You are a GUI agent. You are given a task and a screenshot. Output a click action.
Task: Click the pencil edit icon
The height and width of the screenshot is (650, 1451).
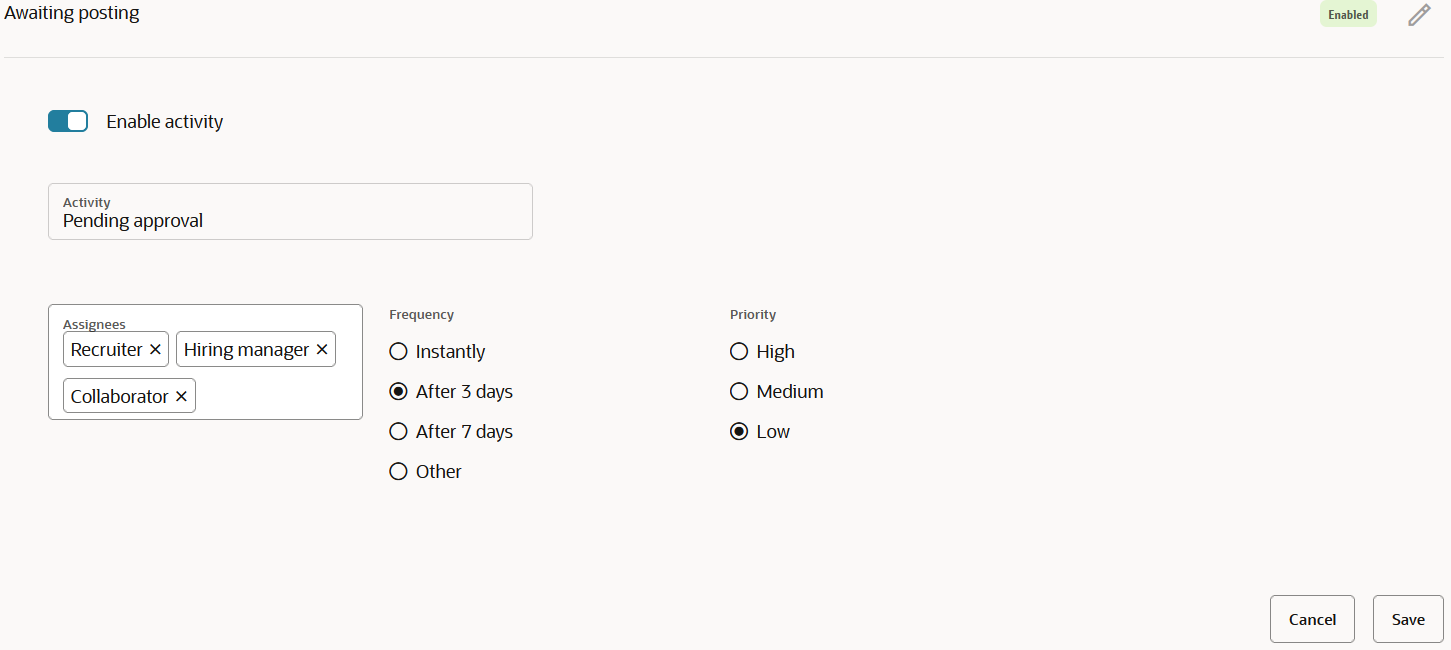pos(1419,15)
